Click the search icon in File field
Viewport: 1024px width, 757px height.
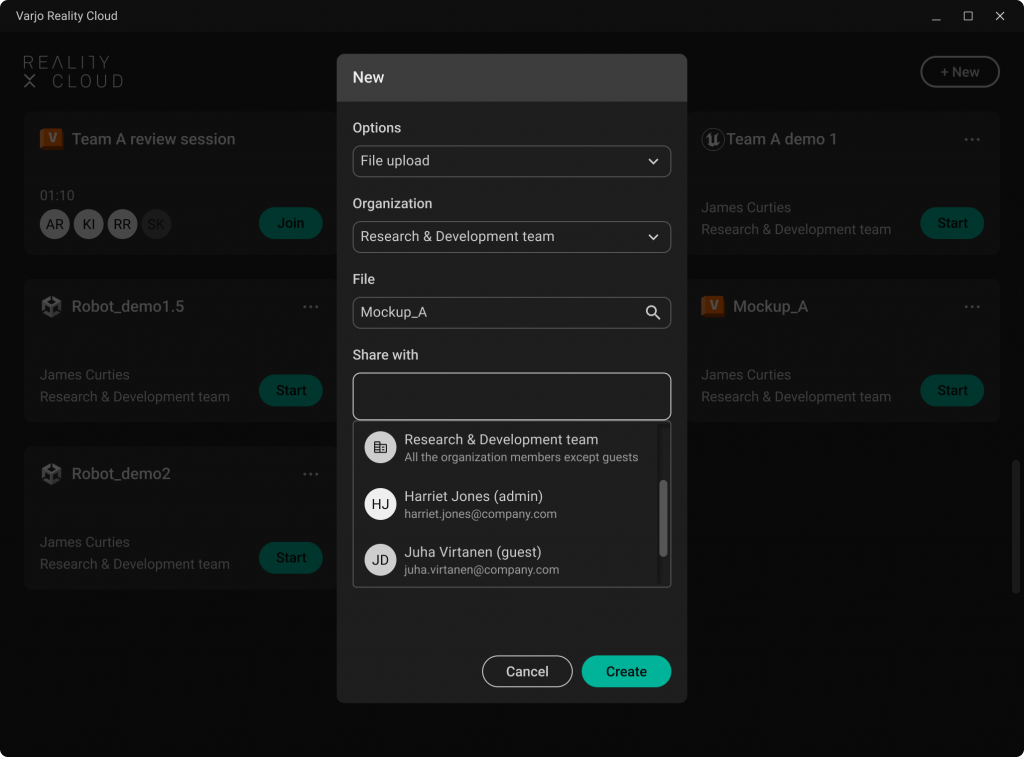pos(652,313)
